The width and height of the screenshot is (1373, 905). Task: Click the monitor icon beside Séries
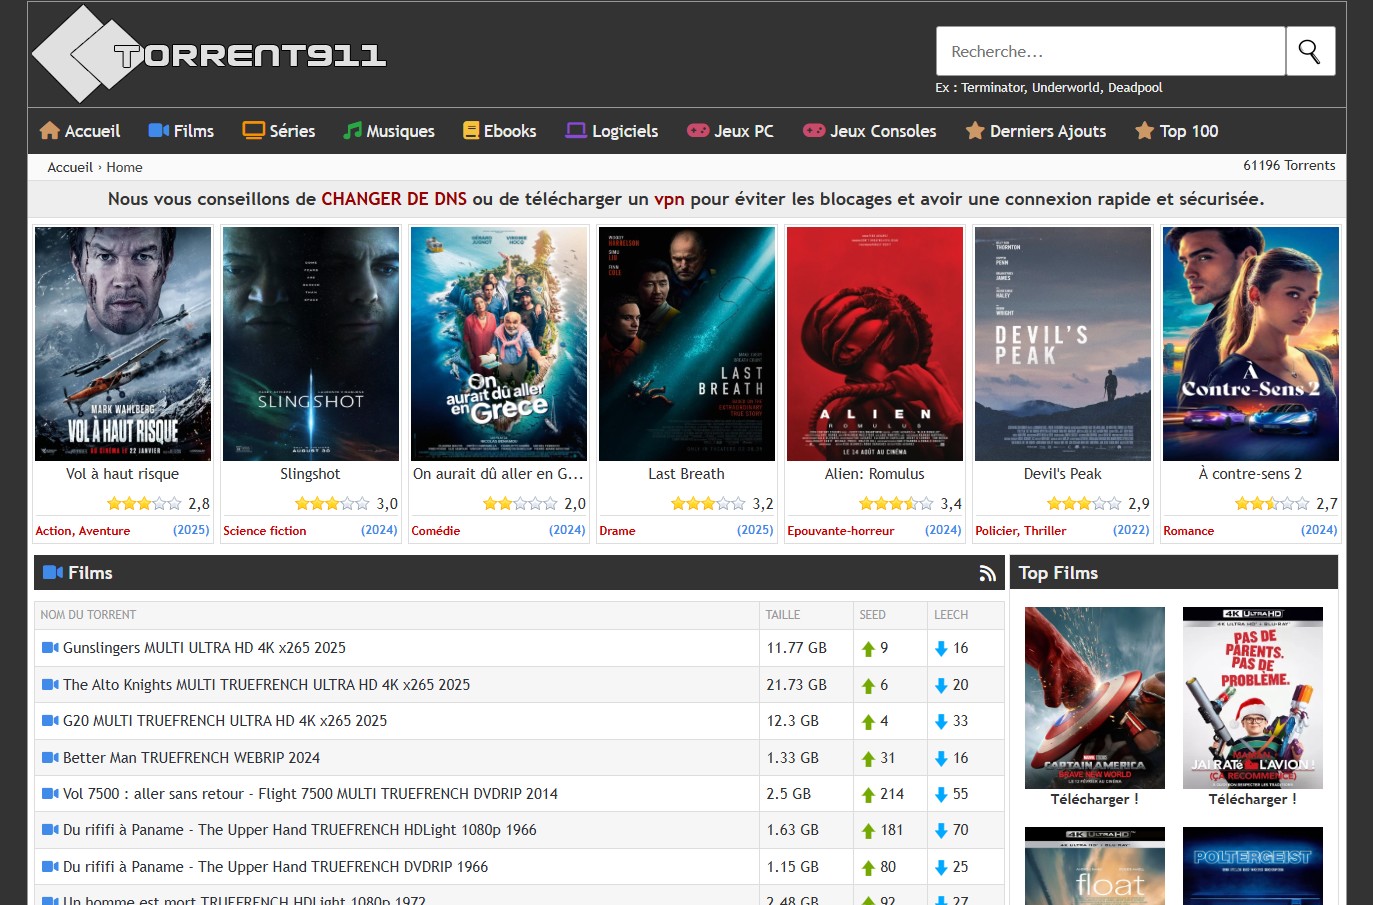click(253, 131)
